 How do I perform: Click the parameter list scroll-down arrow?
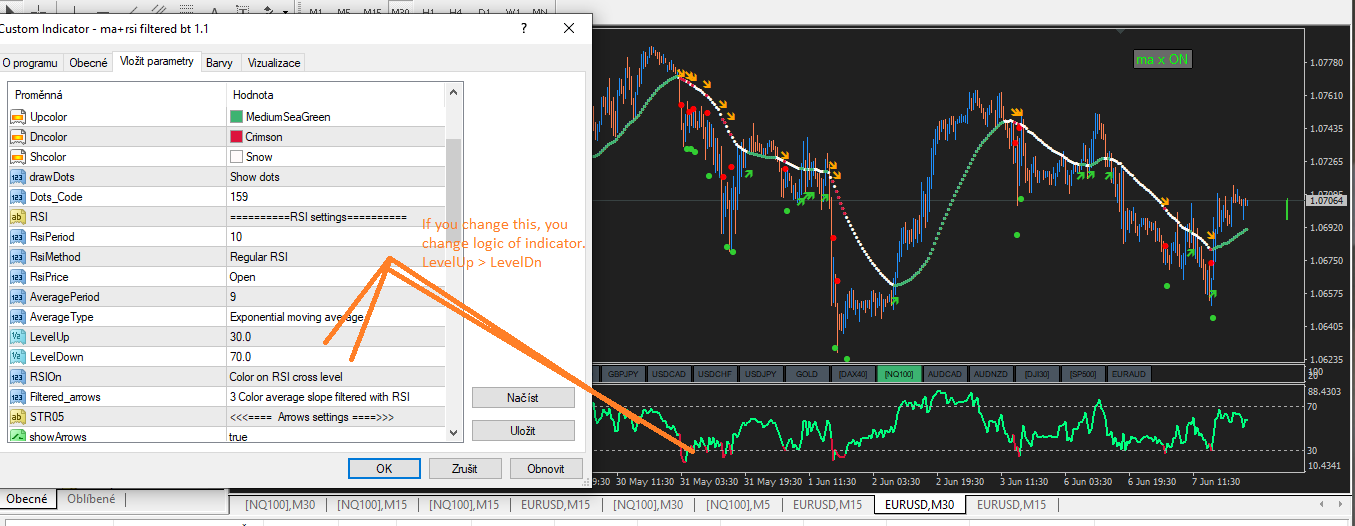(453, 434)
